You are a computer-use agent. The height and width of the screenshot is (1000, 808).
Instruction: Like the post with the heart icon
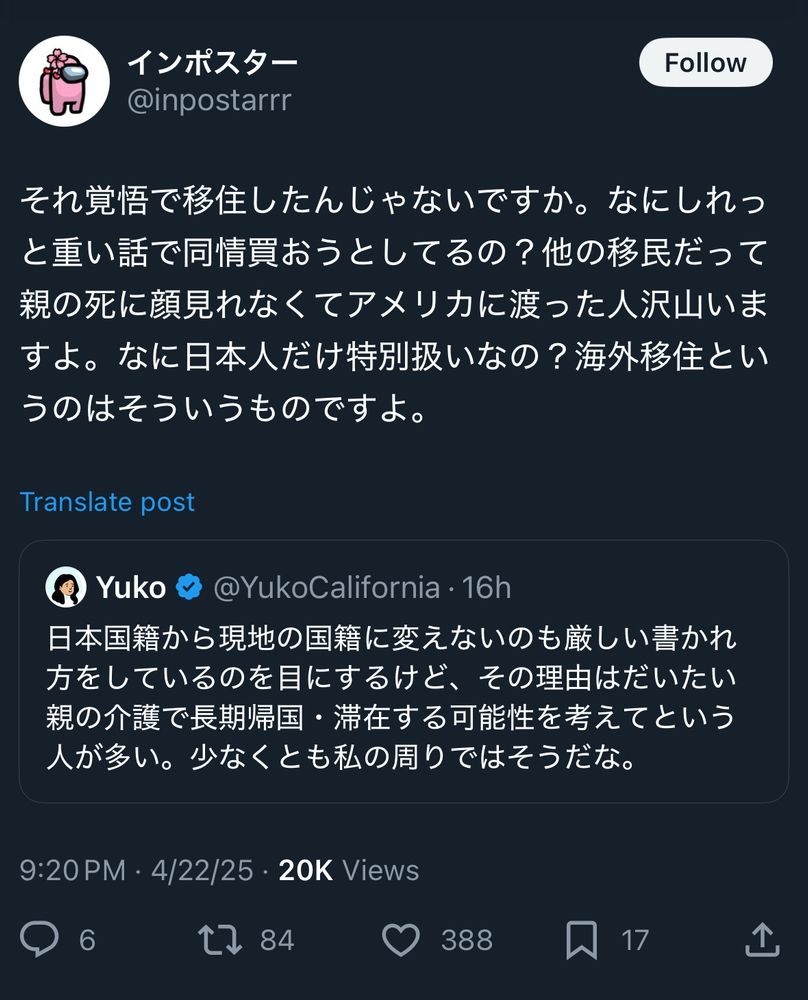pyautogui.click(x=401, y=939)
